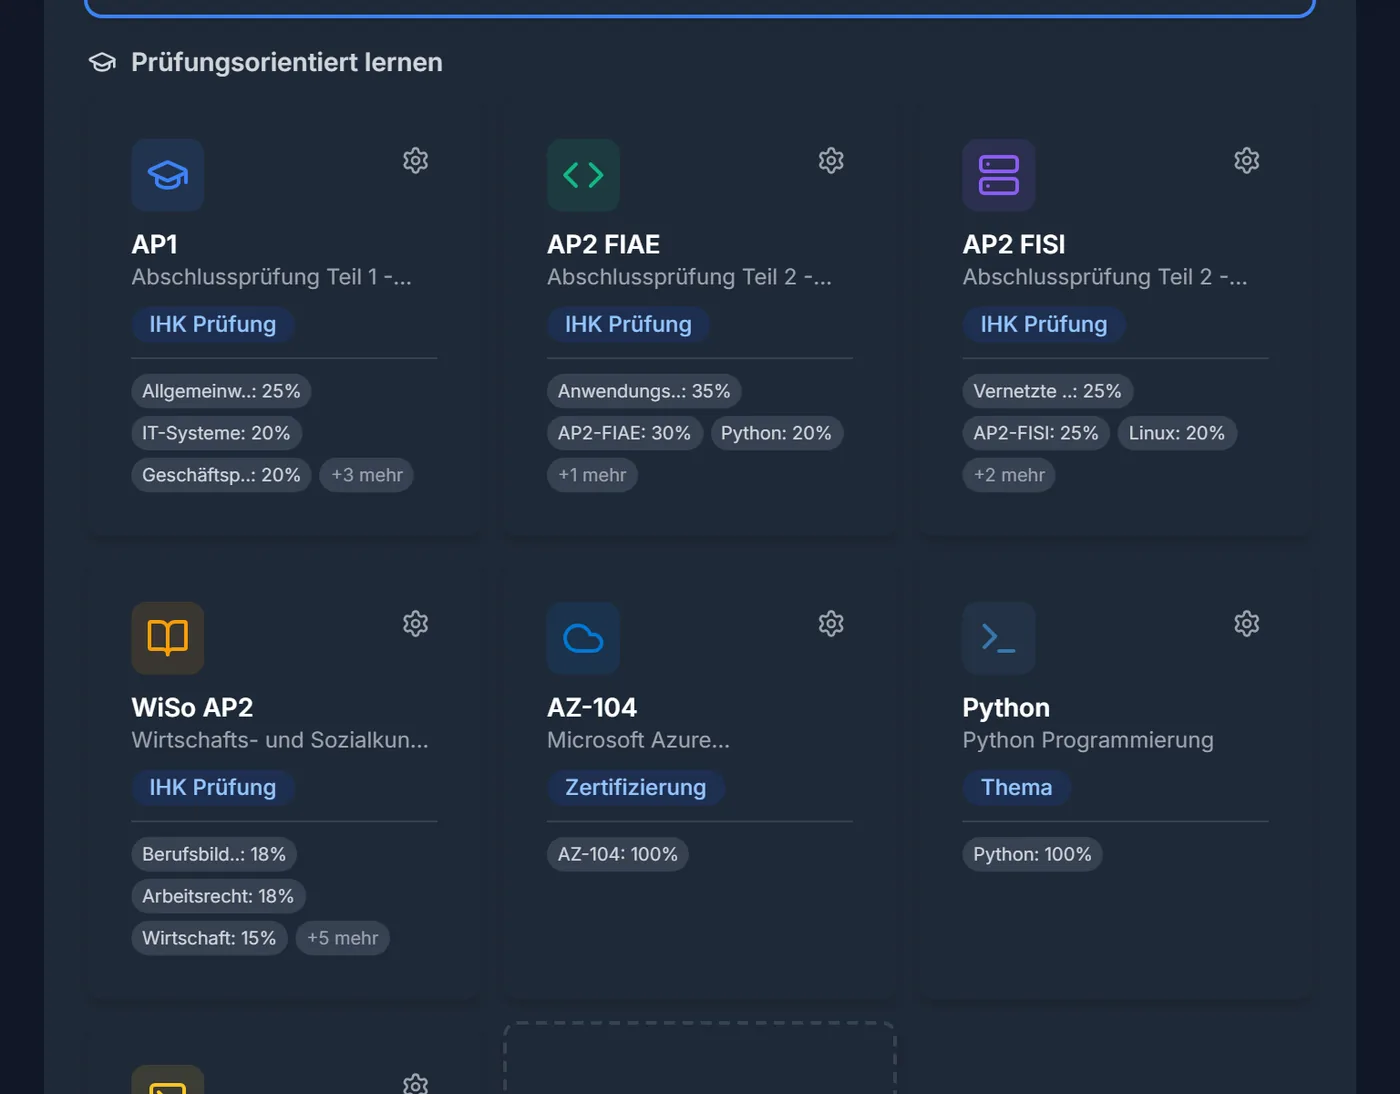Click the 'AZ-104: 100%' chip

click(x=617, y=854)
